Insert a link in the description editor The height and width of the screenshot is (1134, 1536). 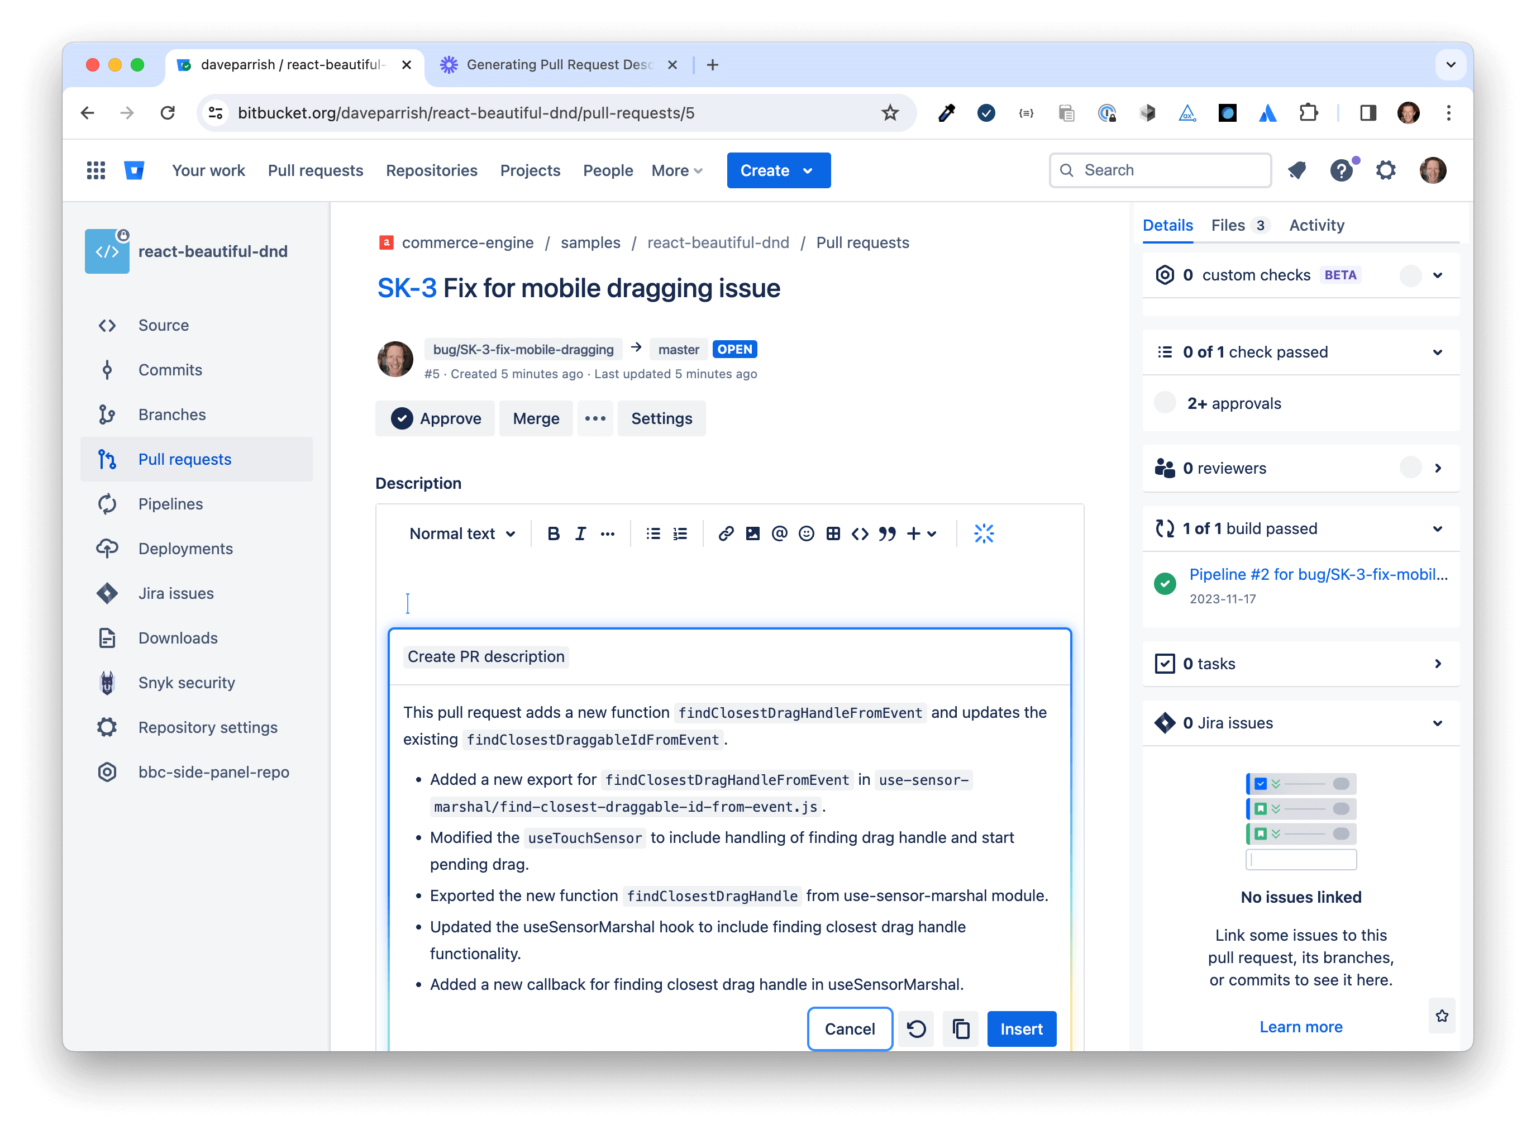pos(726,533)
